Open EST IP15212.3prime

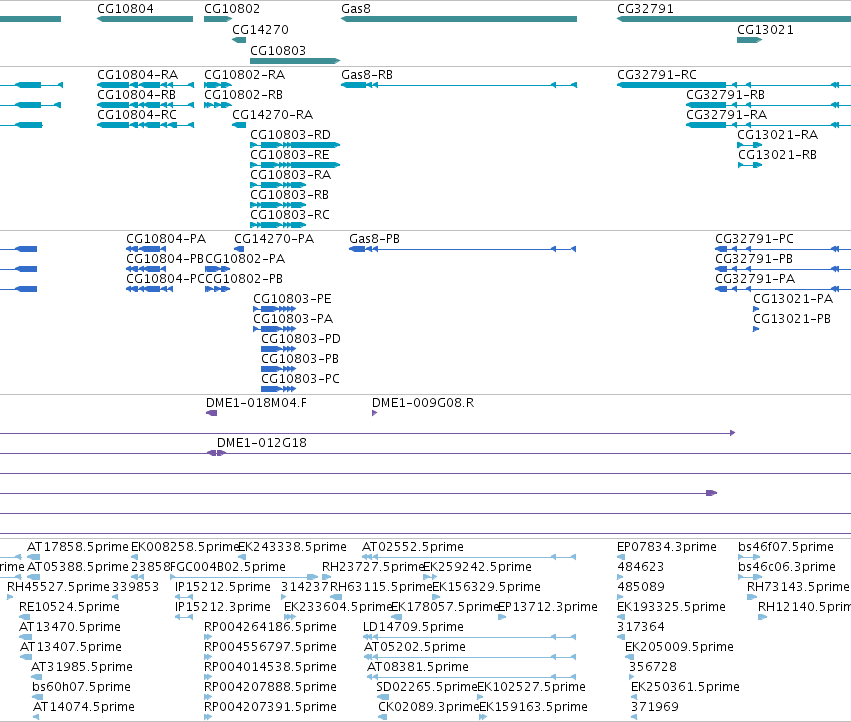pos(184,617)
